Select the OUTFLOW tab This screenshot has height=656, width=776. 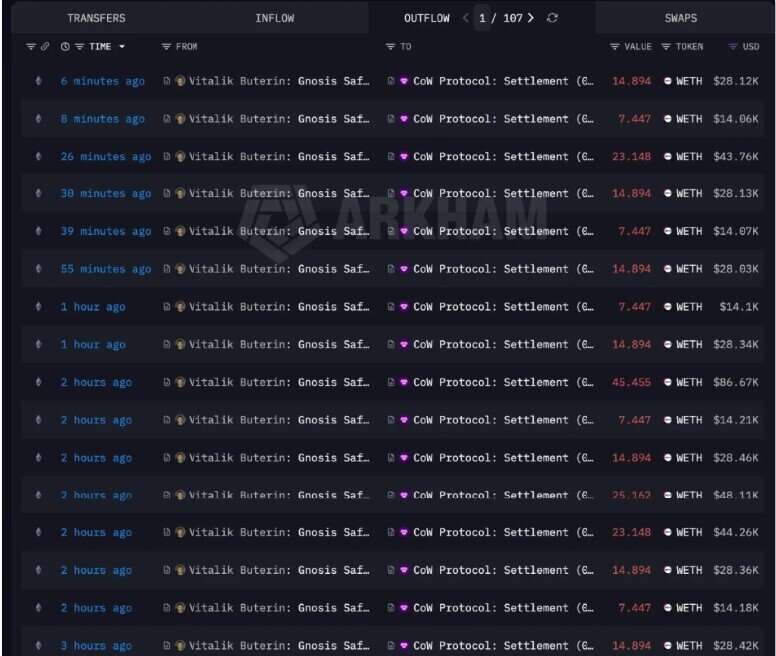click(x=427, y=18)
